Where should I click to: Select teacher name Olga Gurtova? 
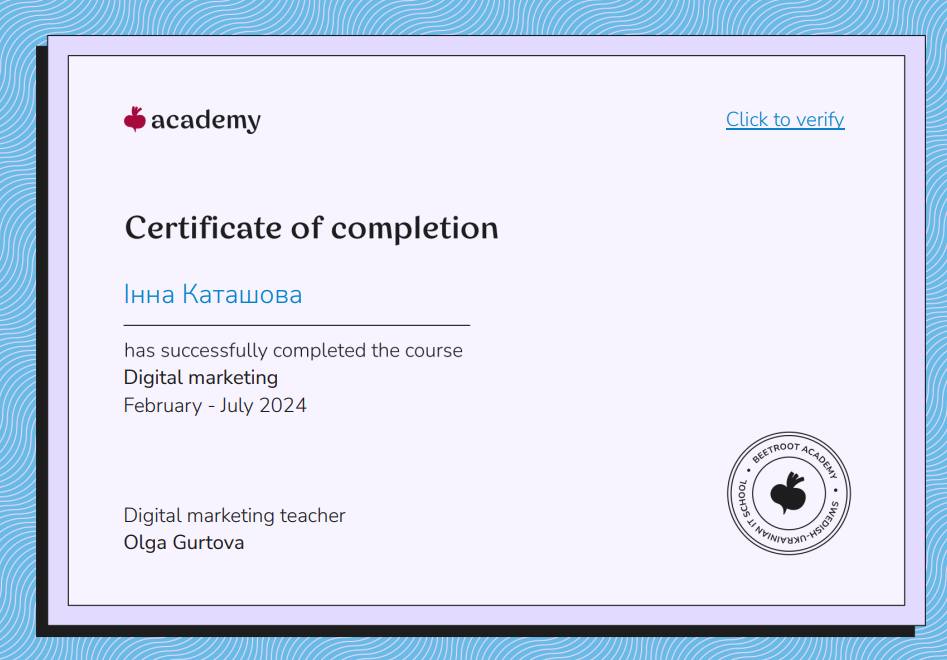(184, 543)
